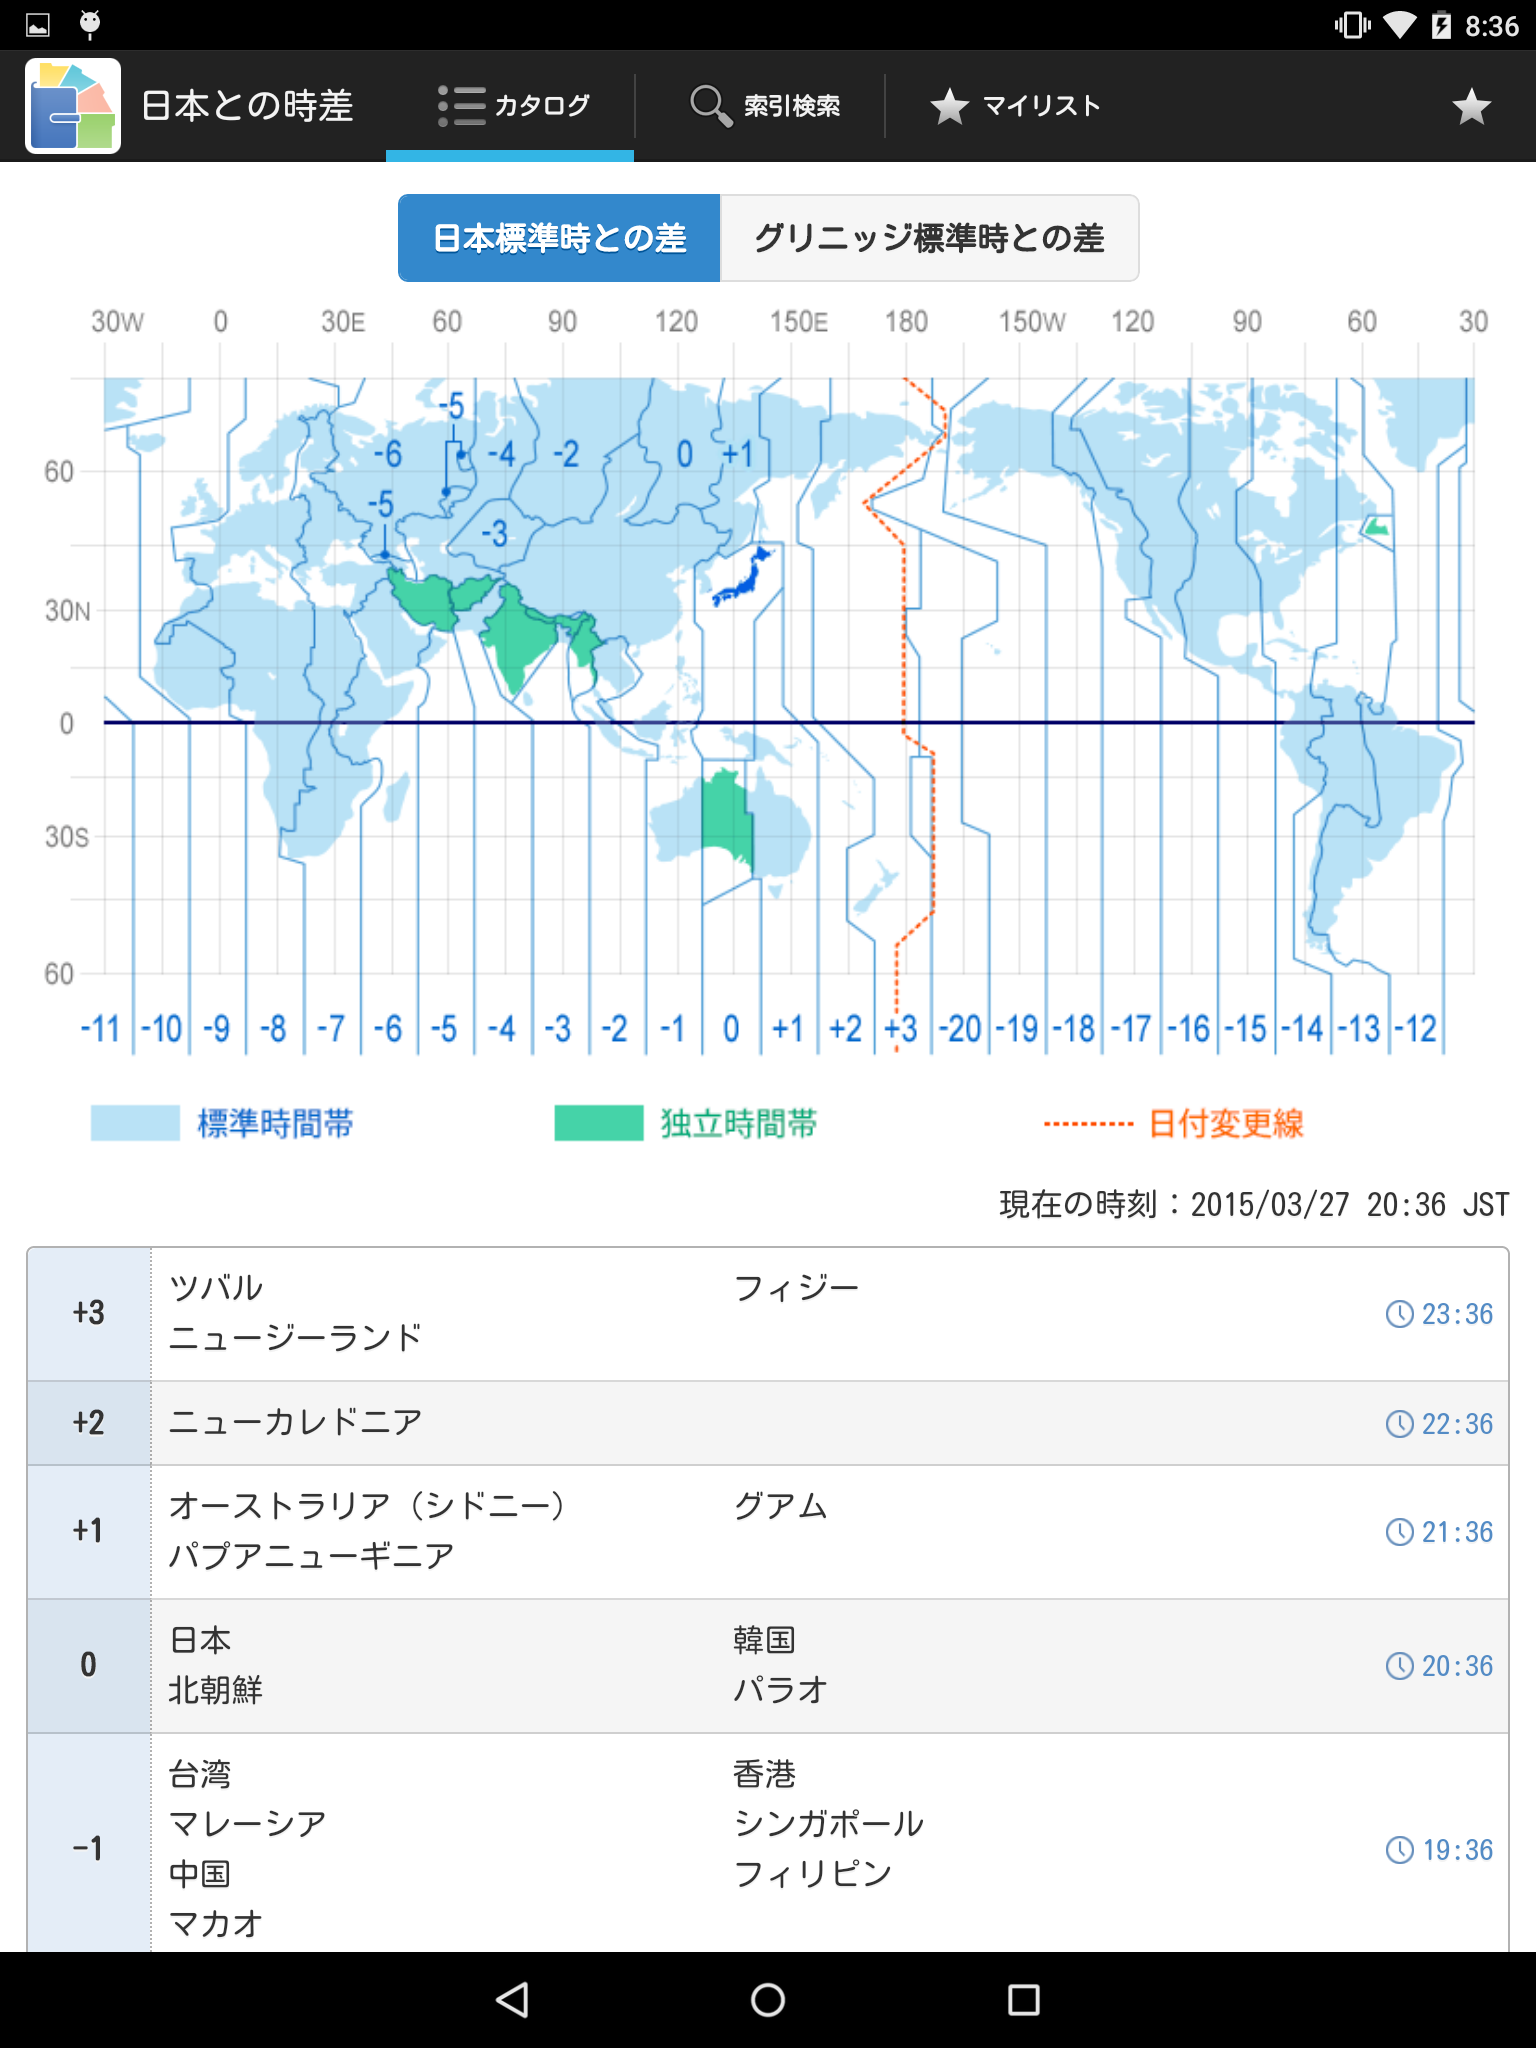Screen dimensions: 1536x2048
Task: Select オーストラリア（シドニー） entry
Action: pyautogui.click(x=368, y=1506)
